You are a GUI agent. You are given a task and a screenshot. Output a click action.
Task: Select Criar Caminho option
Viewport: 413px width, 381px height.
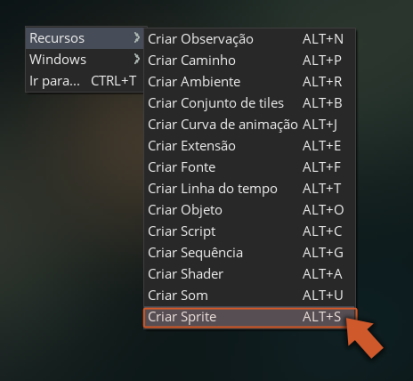pyautogui.click(x=250, y=60)
